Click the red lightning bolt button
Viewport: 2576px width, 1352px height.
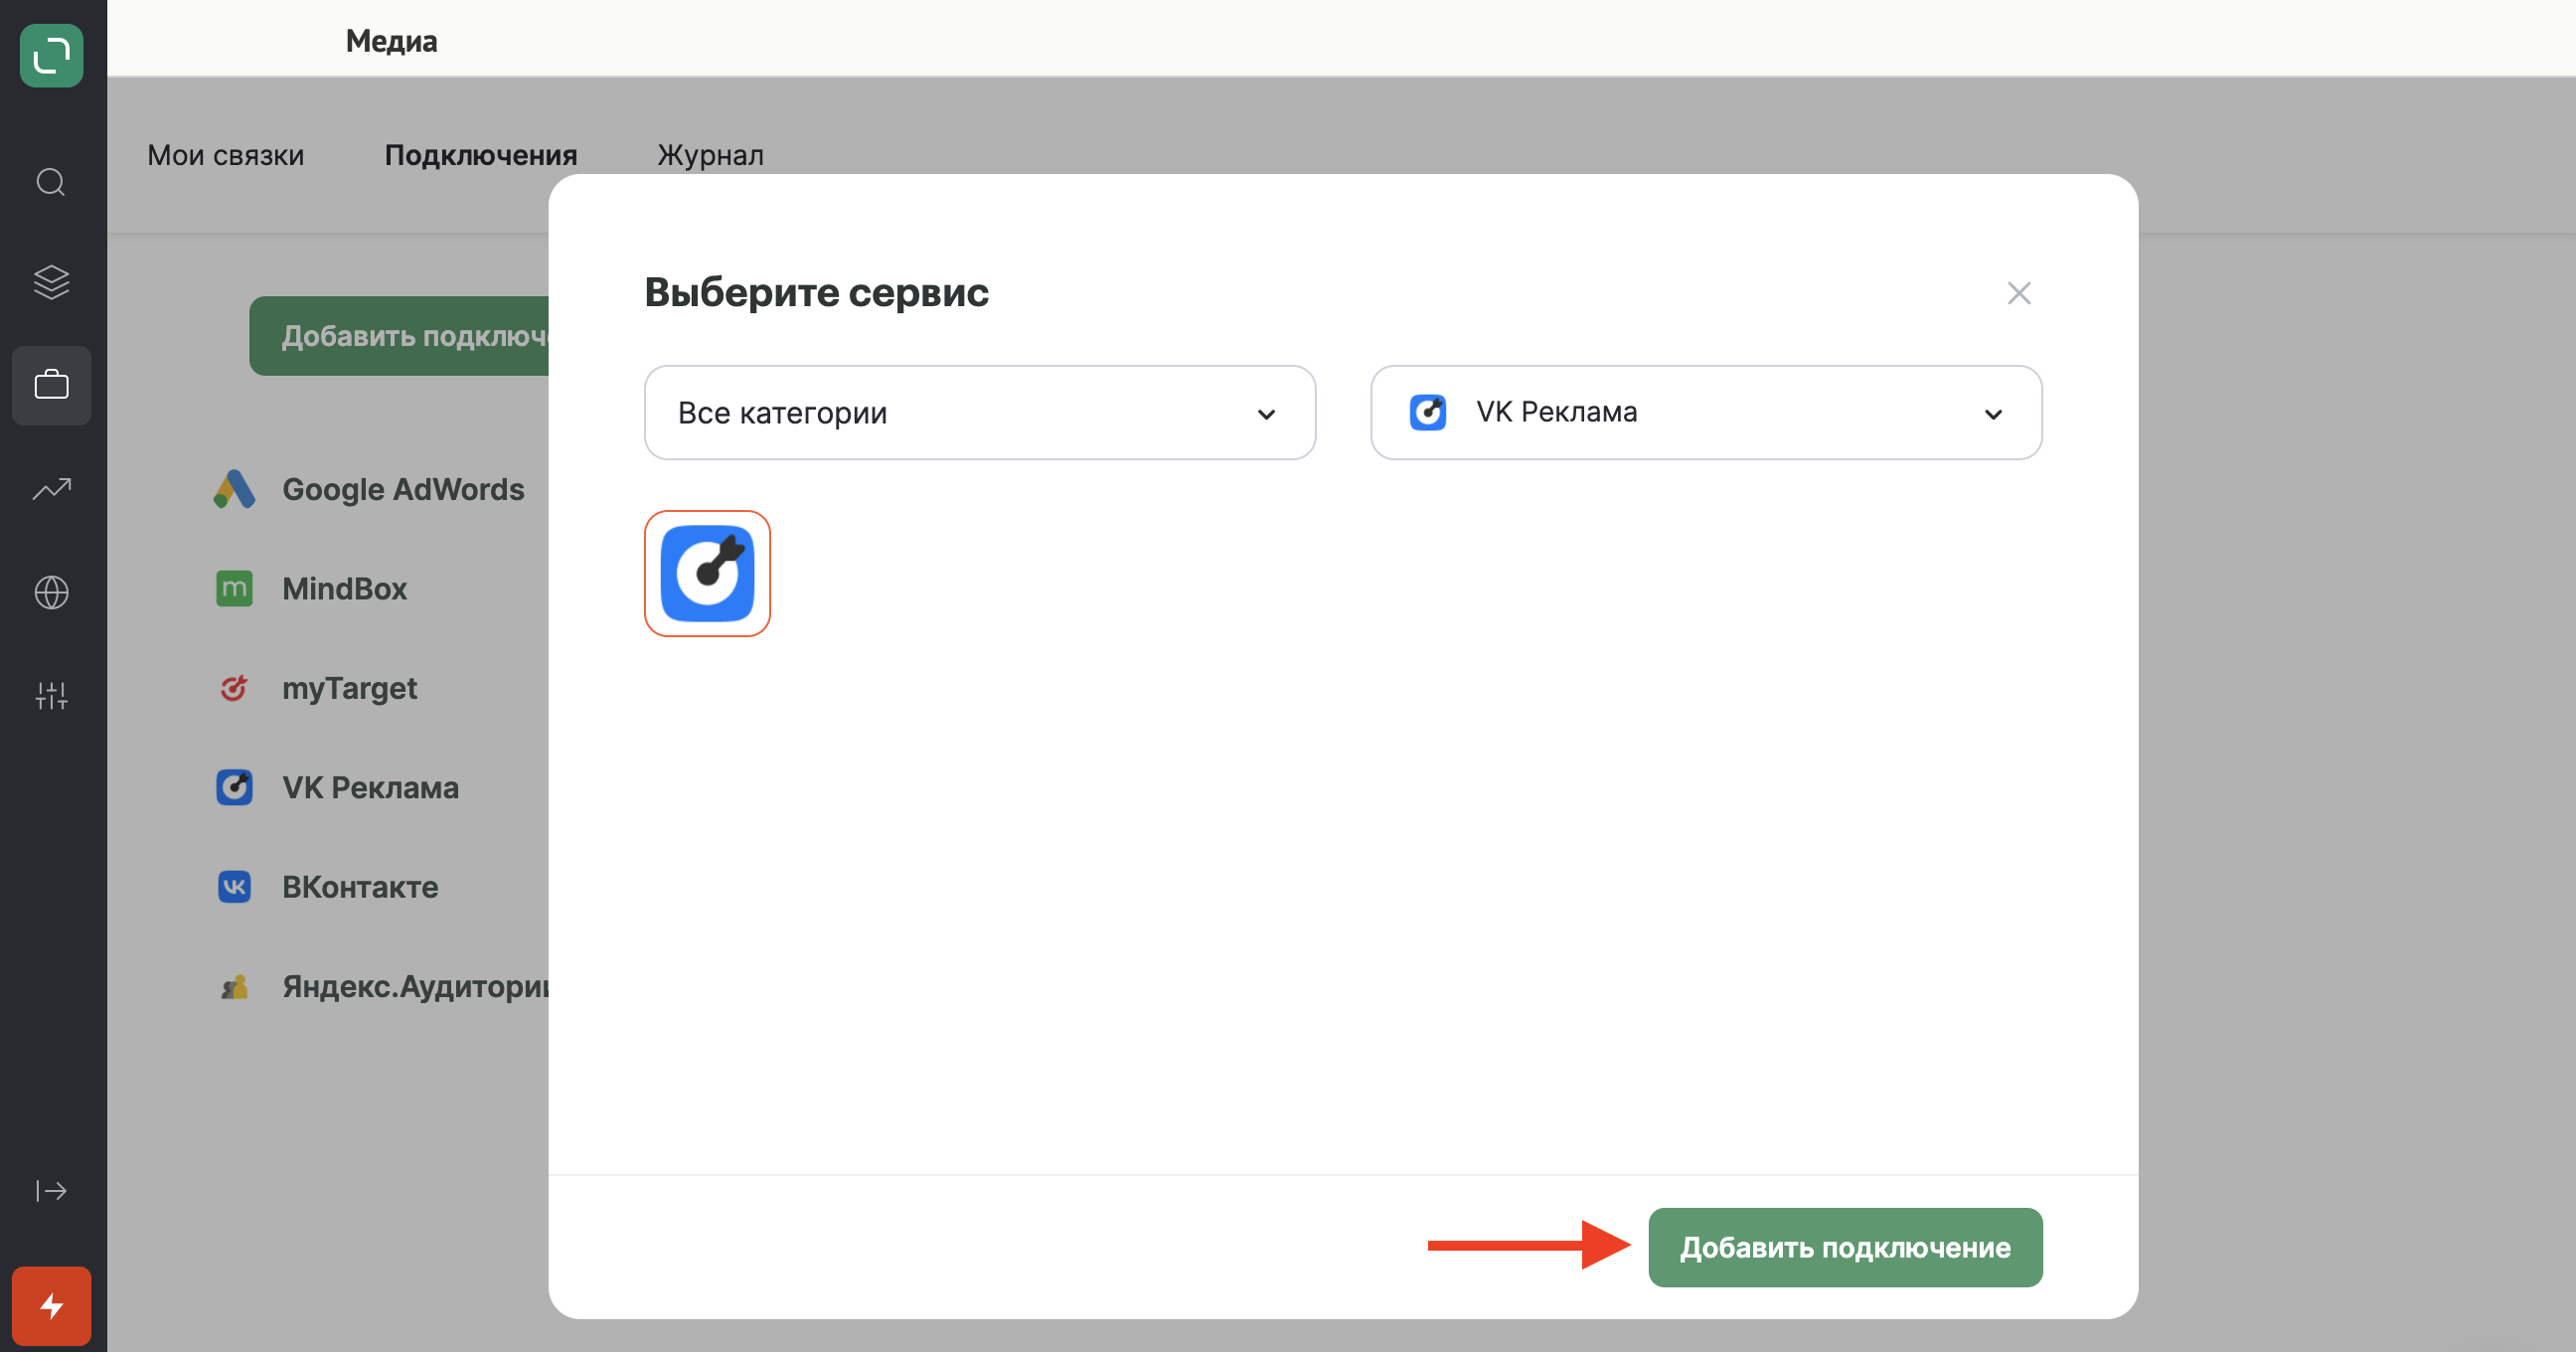(x=51, y=1306)
